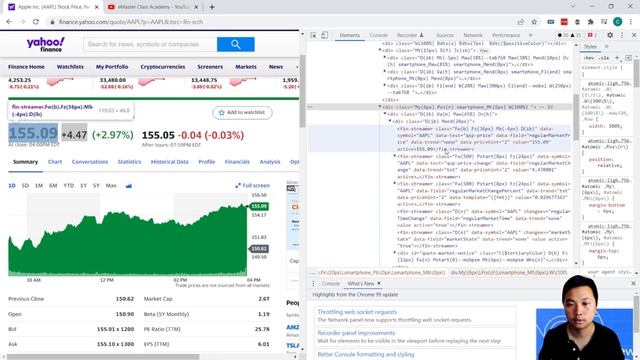Select the 6M chart range
This screenshot has width=640, height=360.
[53, 185]
